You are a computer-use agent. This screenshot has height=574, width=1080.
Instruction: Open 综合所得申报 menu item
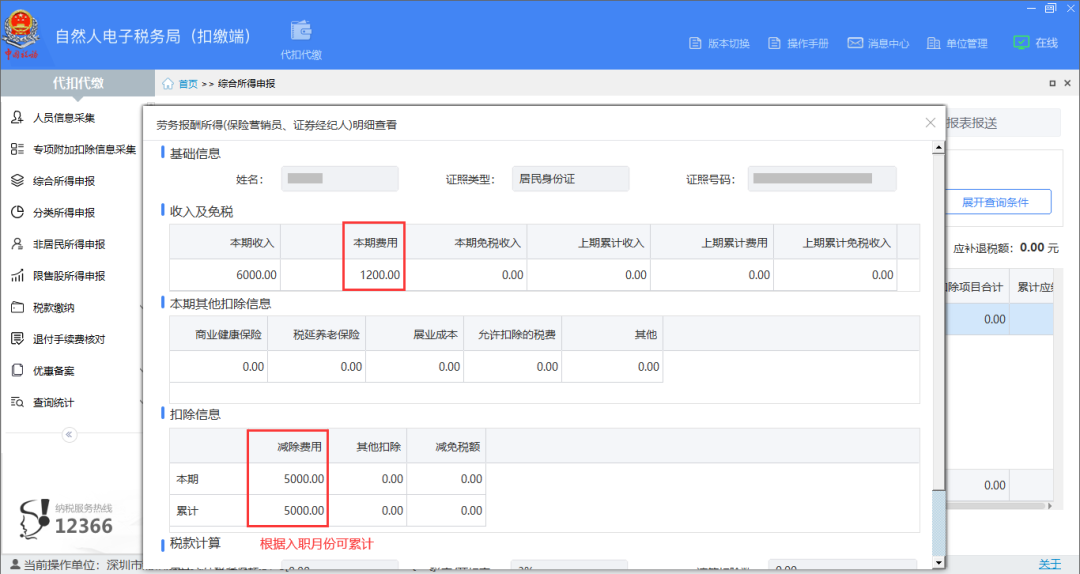(x=64, y=181)
